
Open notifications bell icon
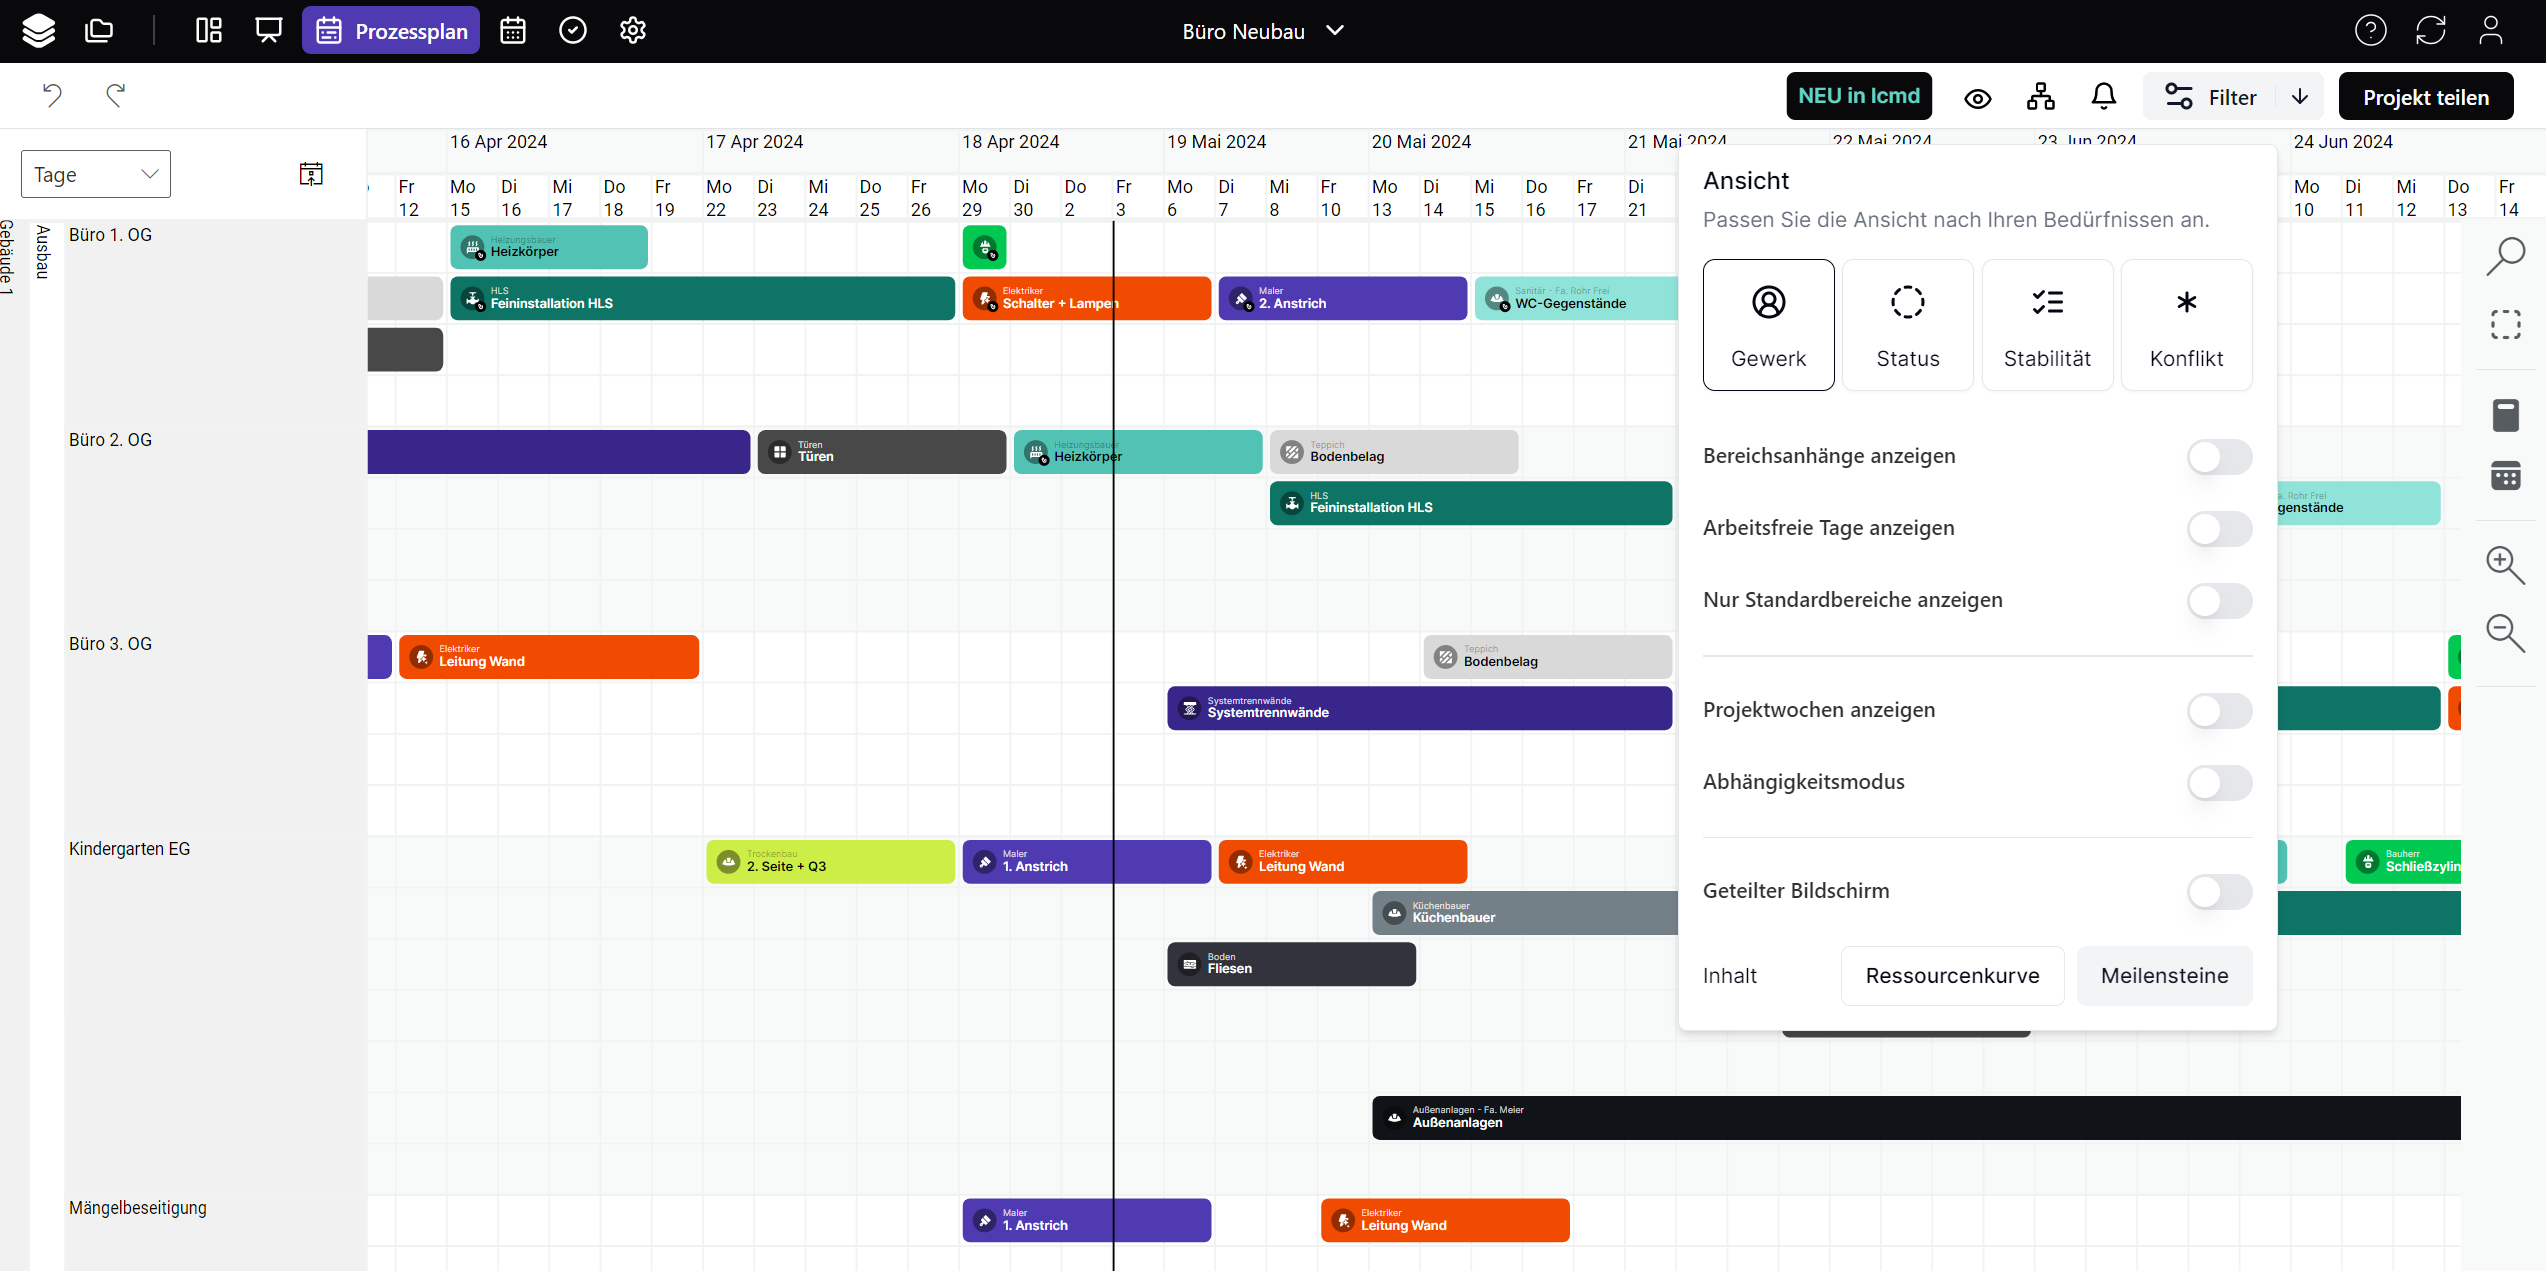click(x=2104, y=97)
